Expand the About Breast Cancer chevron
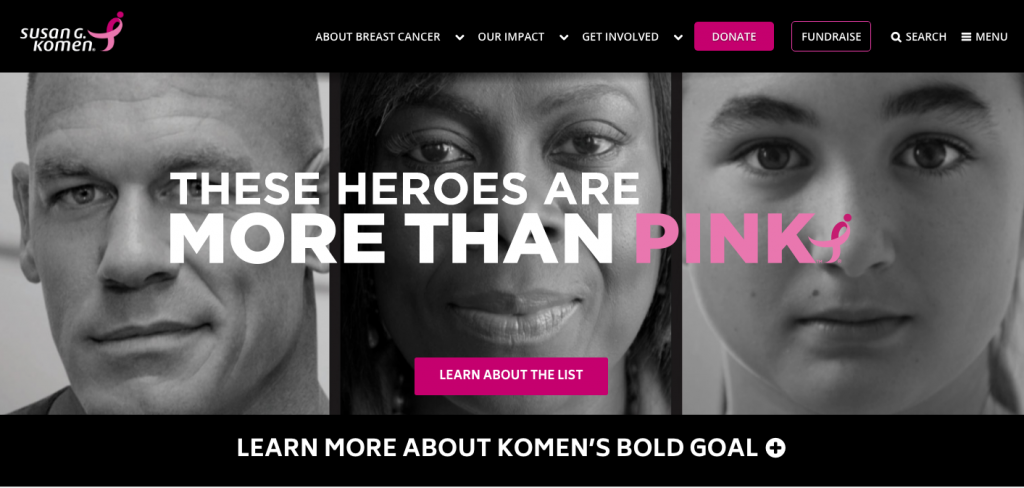Viewport: 1024px width, 488px height. click(460, 37)
